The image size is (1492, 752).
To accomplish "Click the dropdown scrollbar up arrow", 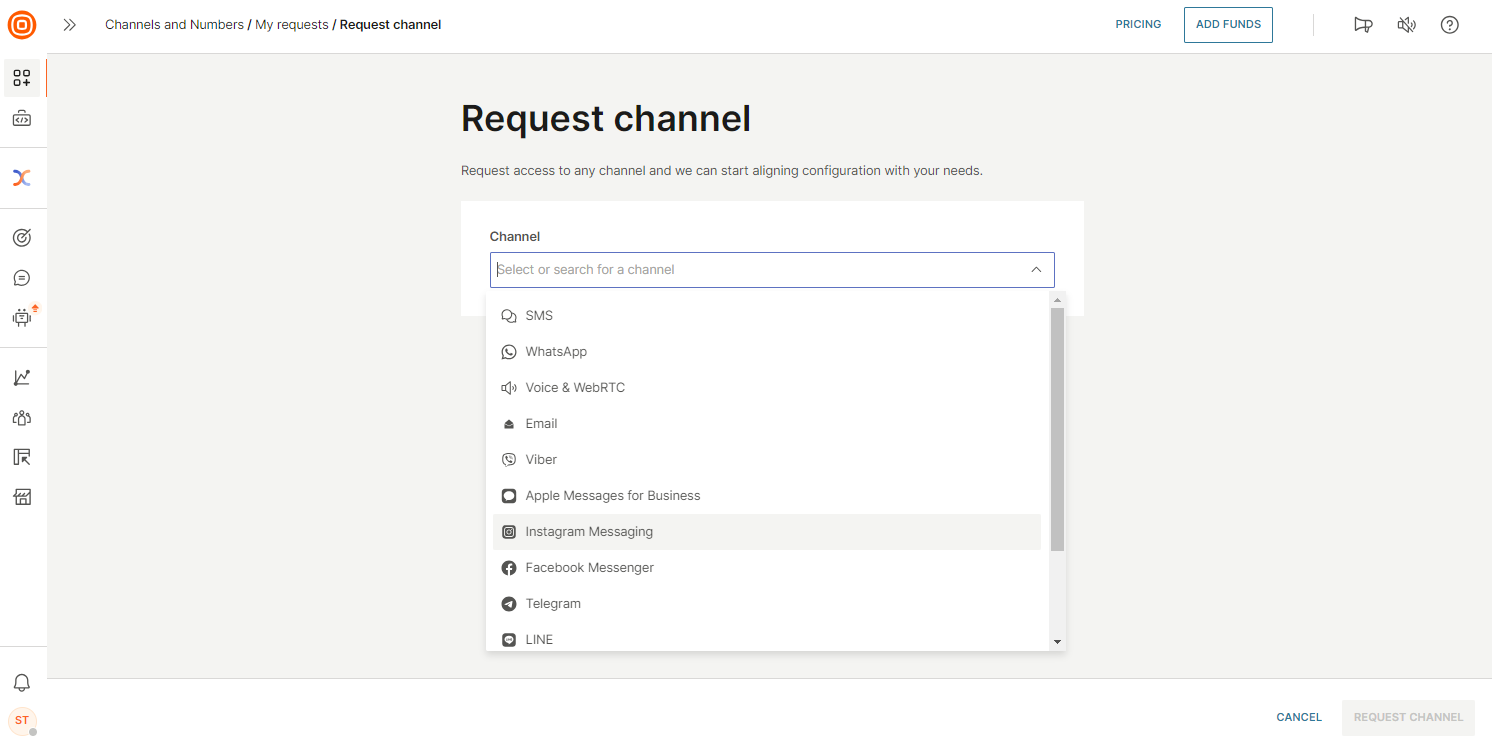I will click(1057, 300).
